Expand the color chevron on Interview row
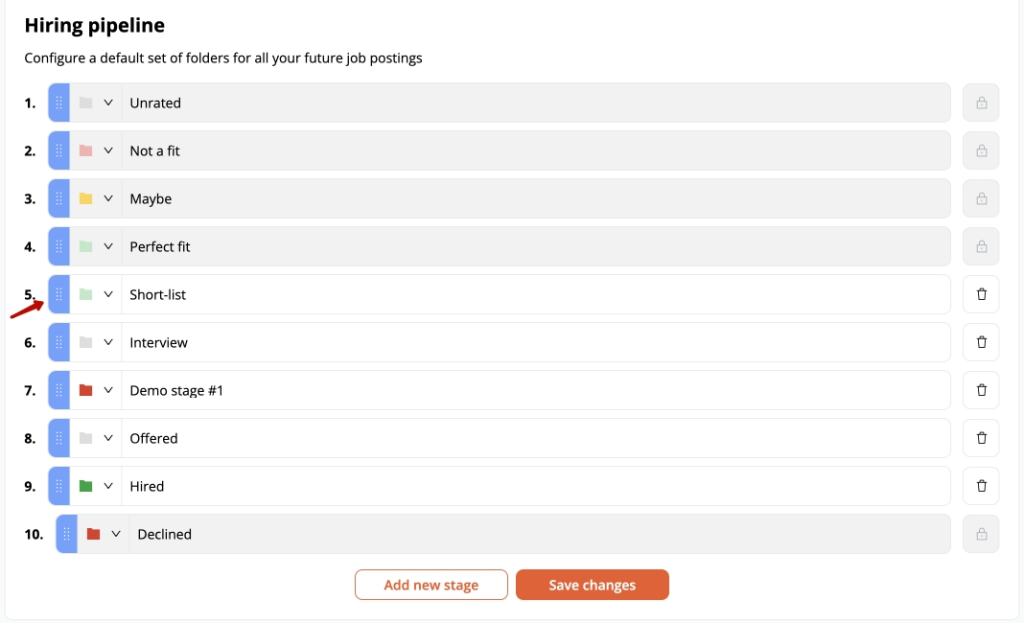The height and width of the screenshot is (623, 1024). point(108,342)
